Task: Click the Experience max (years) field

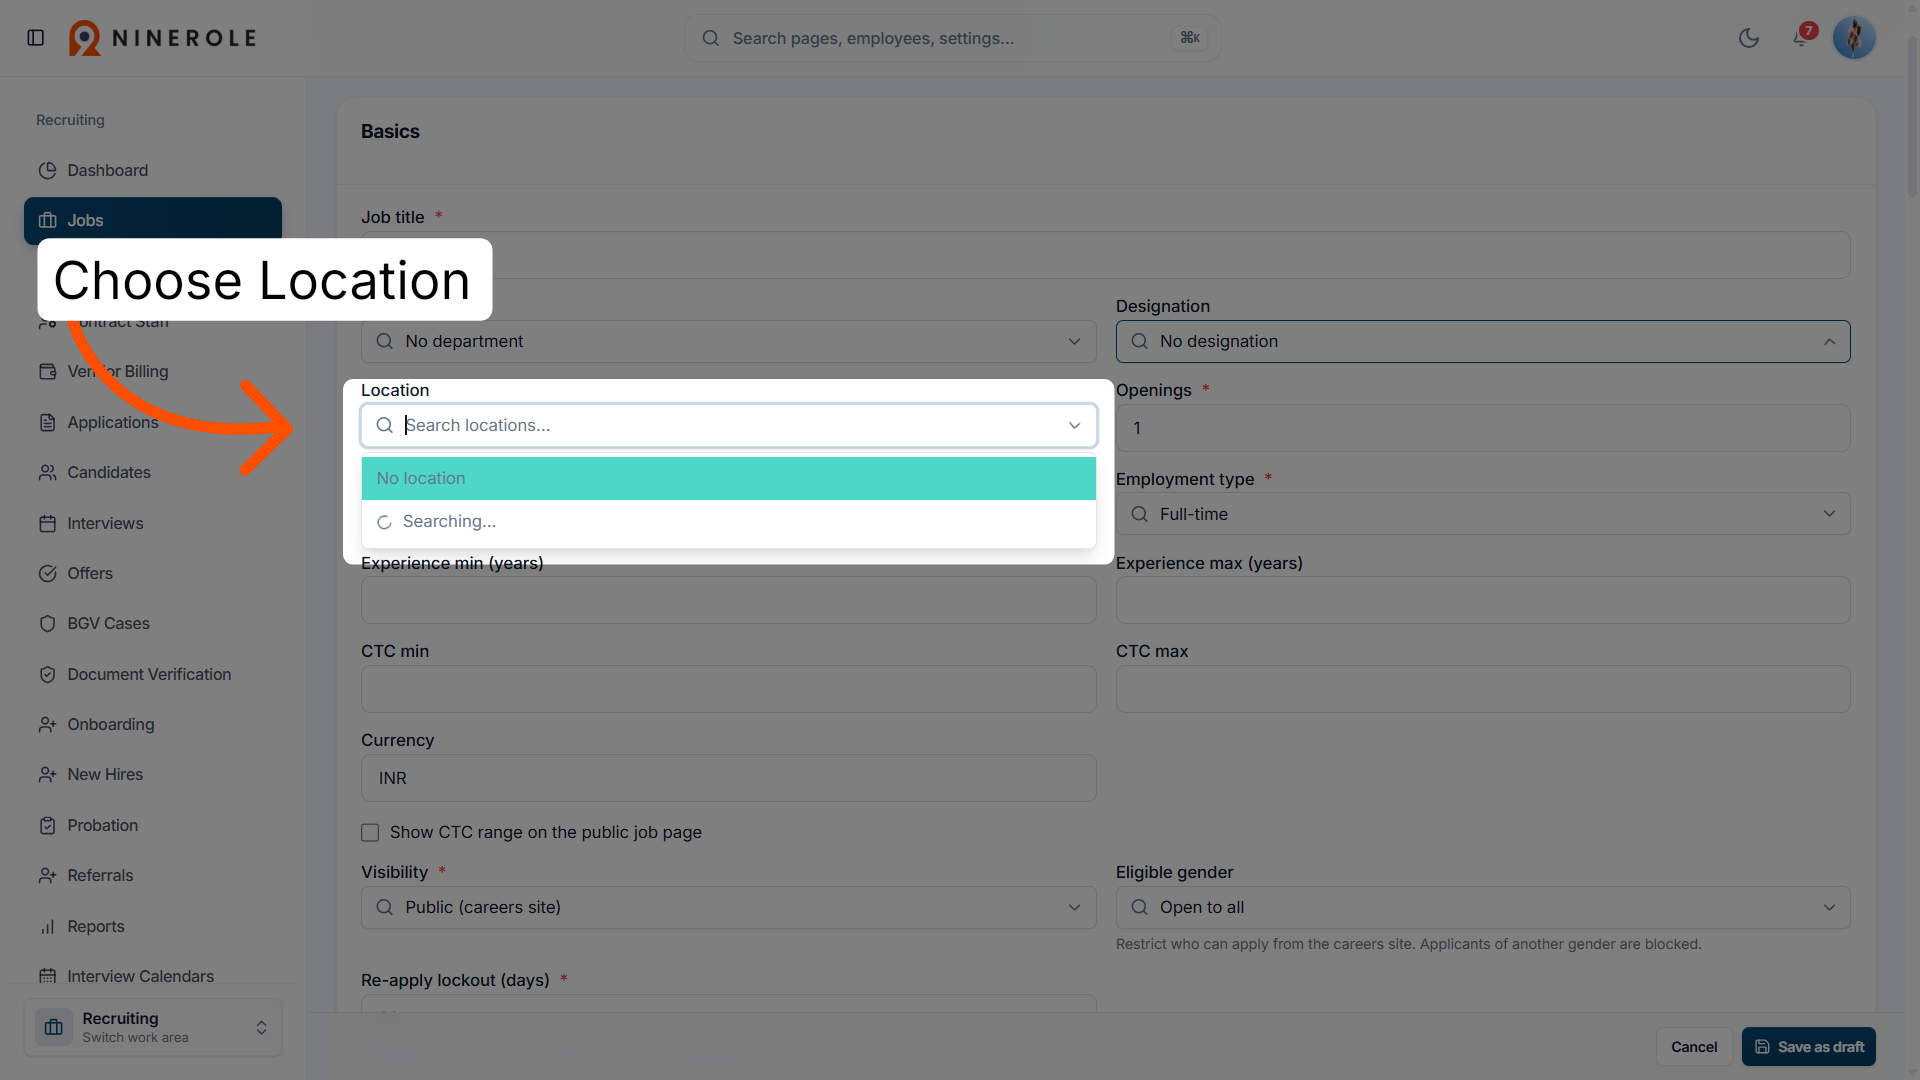Action: coord(1483,600)
